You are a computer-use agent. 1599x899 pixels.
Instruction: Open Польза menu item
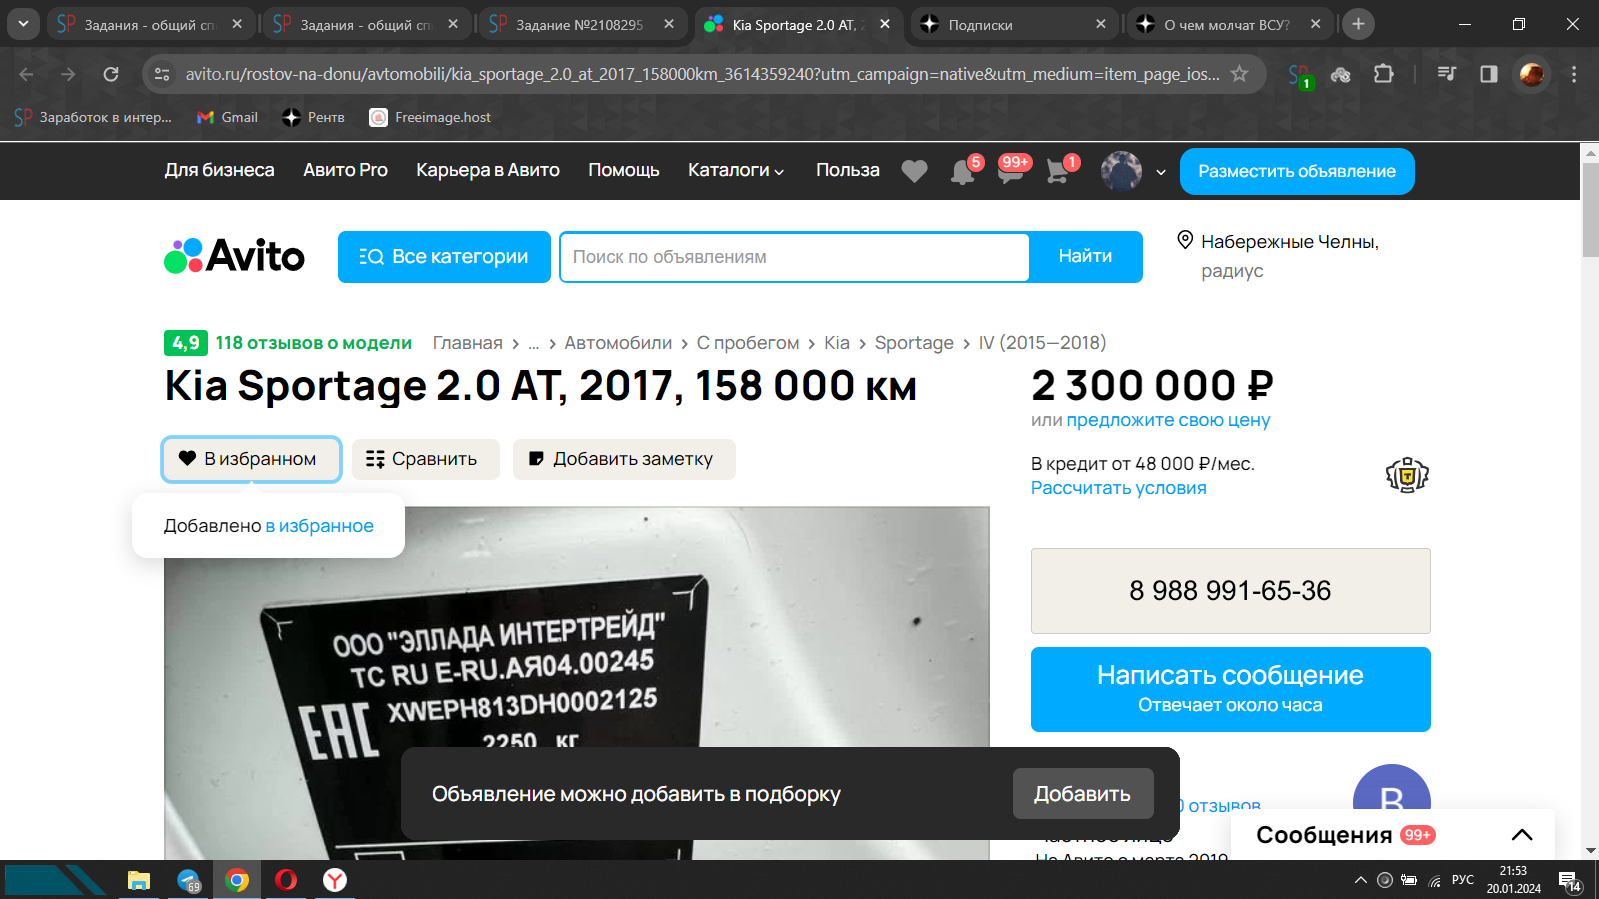[x=848, y=170]
